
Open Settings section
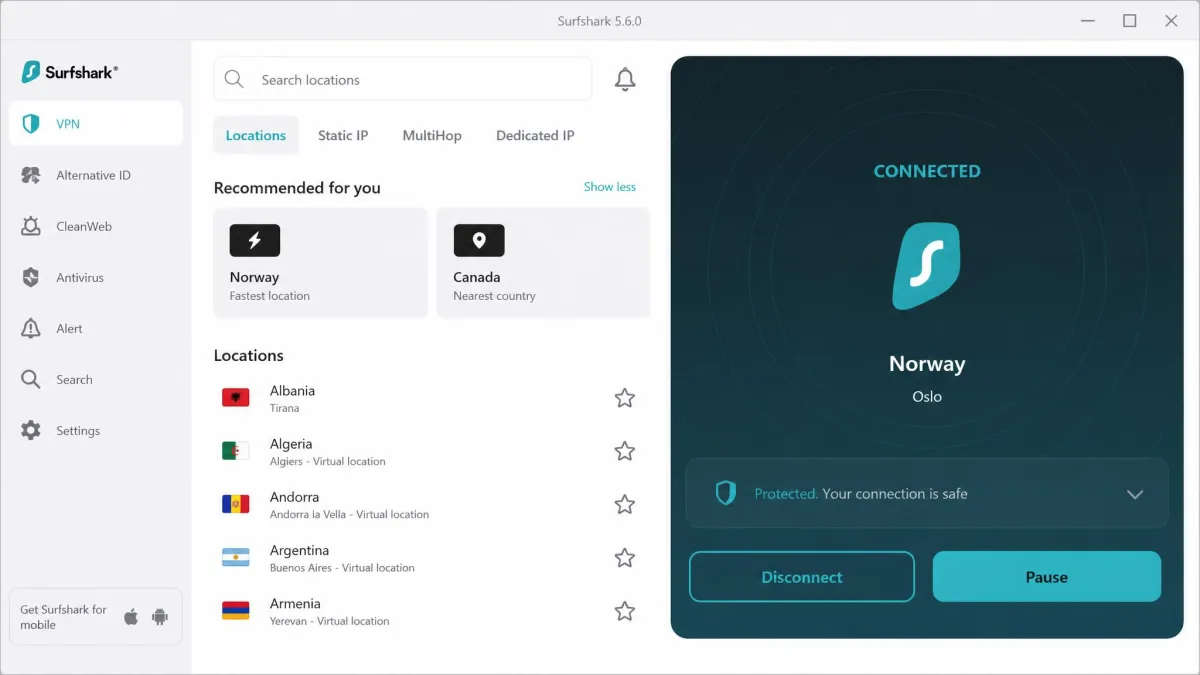(96, 430)
